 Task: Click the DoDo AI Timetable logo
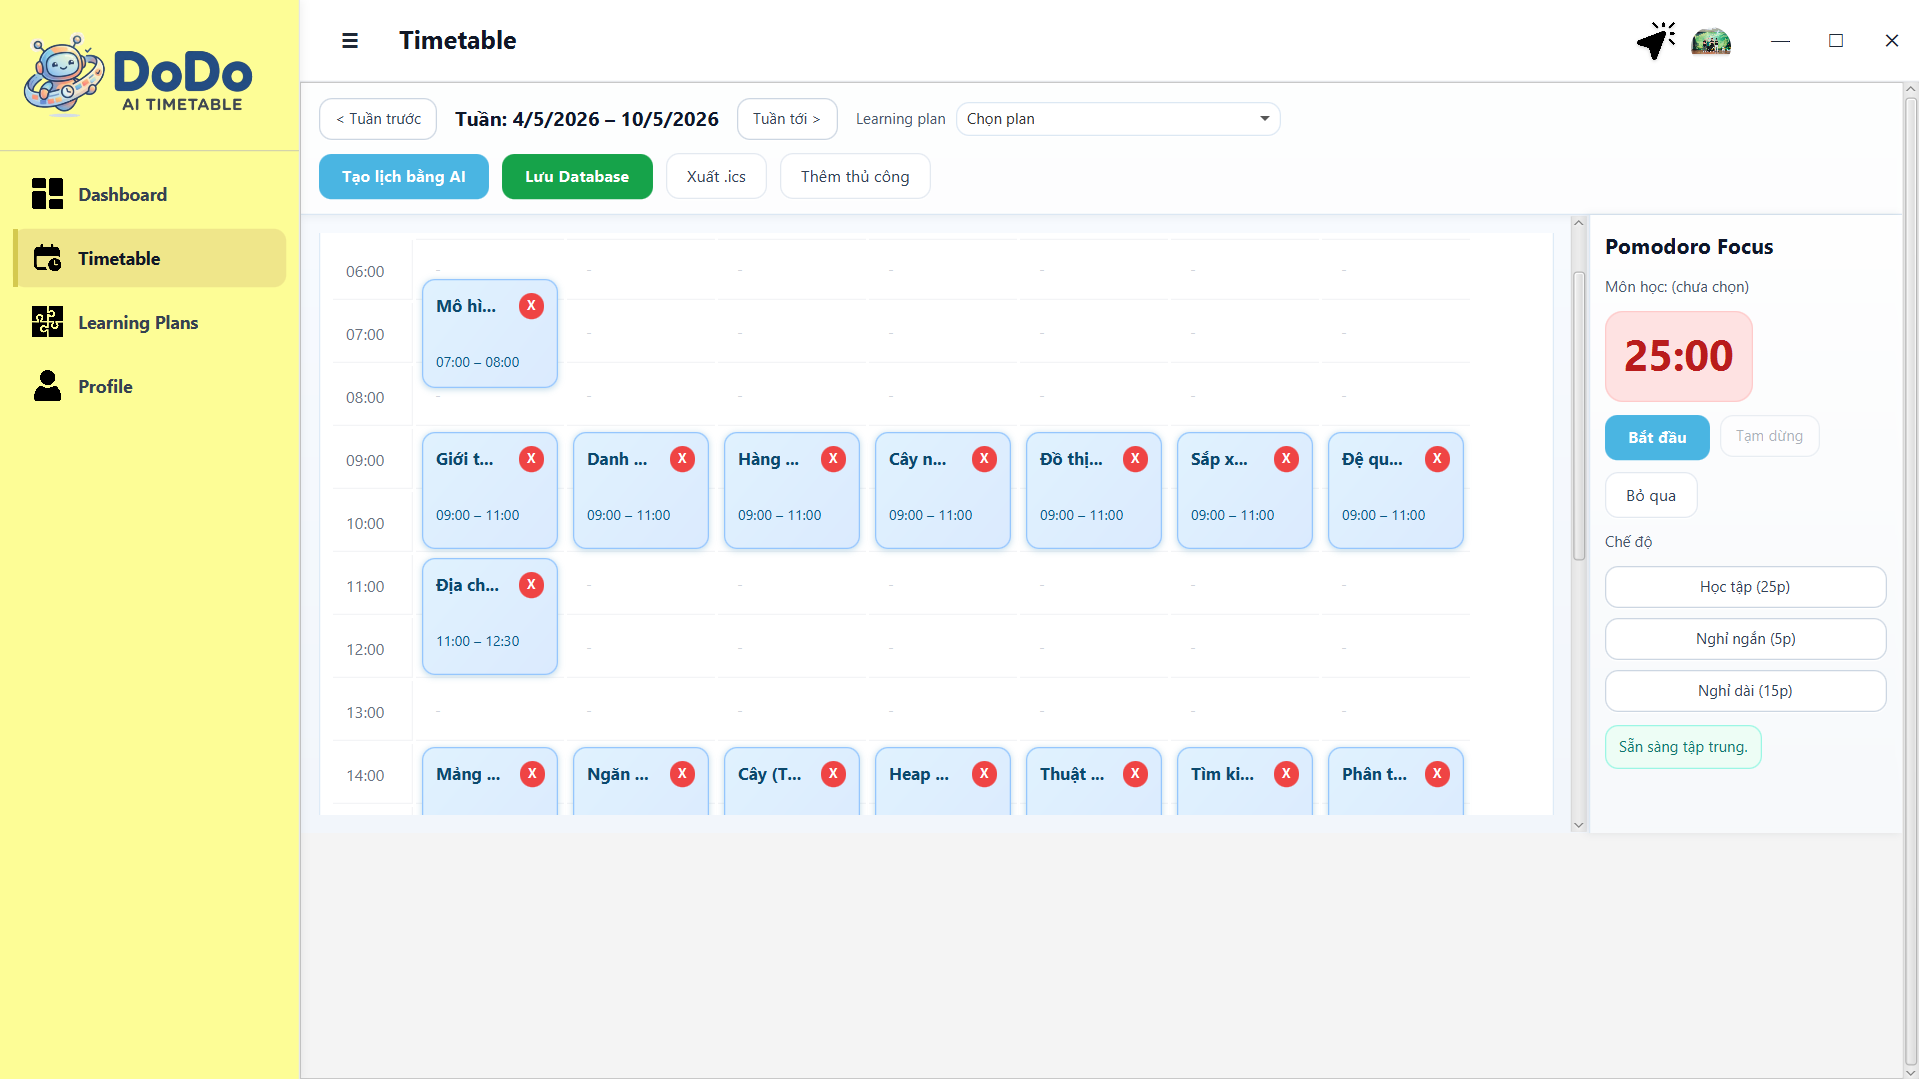click(138, 76)
